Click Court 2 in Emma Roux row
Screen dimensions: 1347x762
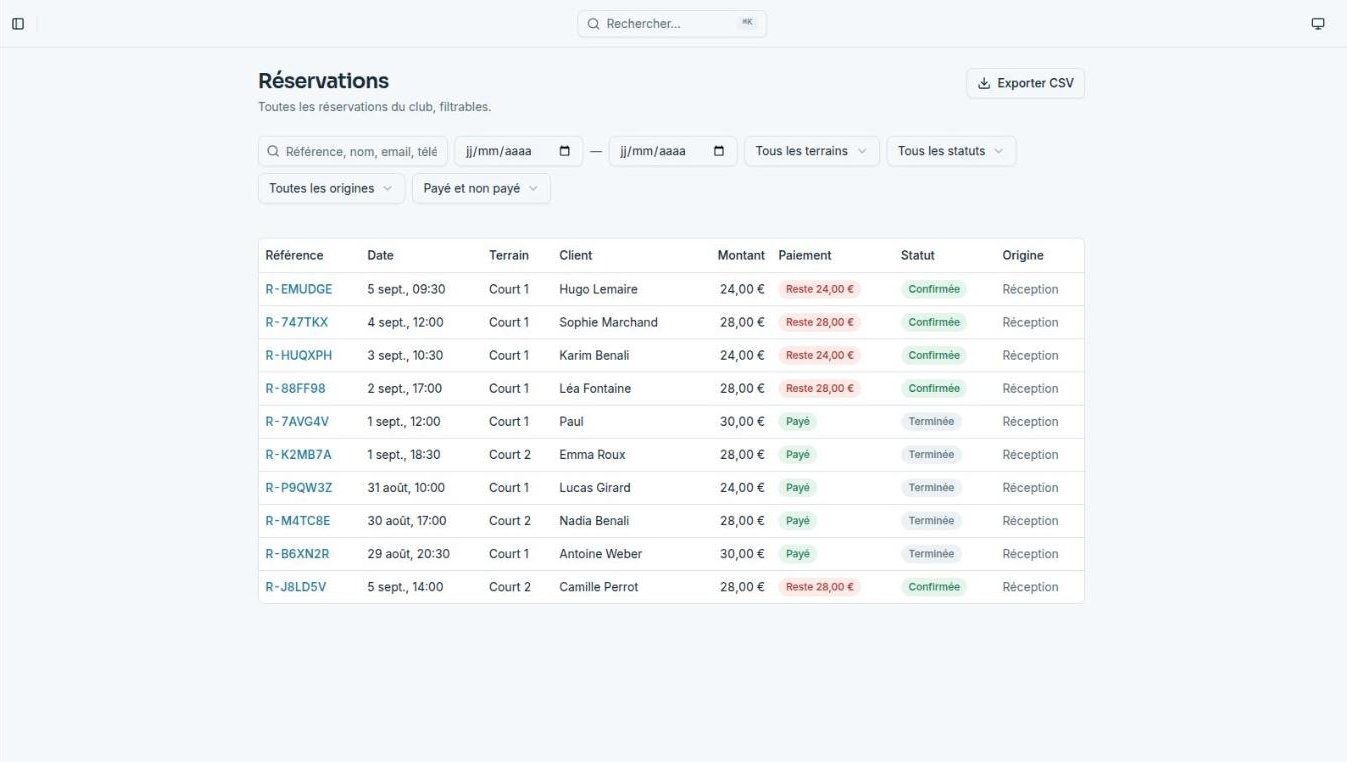tap(510, 454)
